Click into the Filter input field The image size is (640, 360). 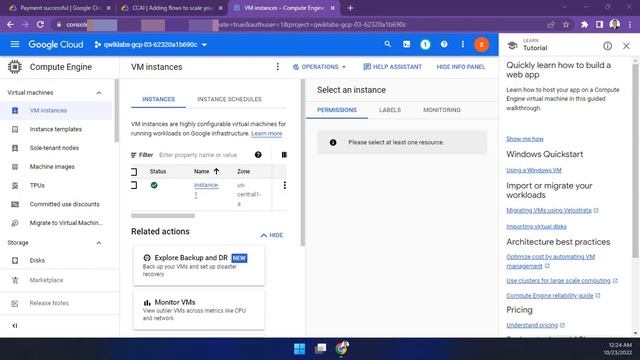(x=198, y=155)
